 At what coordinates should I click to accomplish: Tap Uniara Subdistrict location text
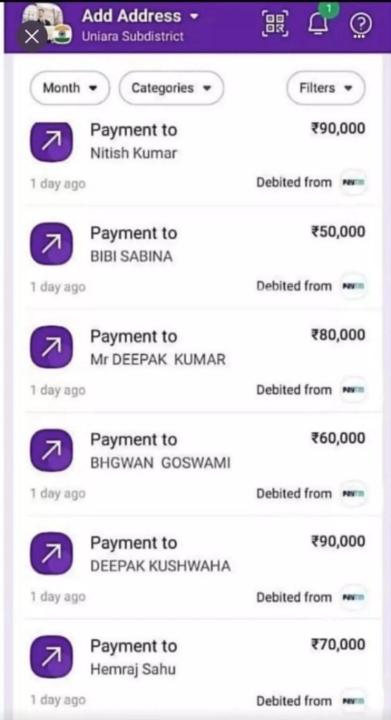[x=133, y=36]
